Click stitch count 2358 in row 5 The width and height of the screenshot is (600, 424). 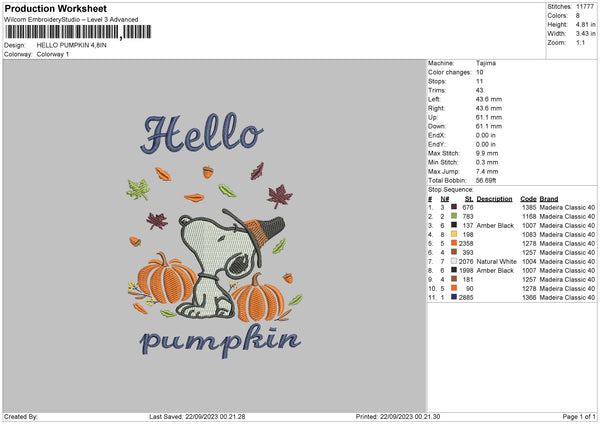[466, 243]
